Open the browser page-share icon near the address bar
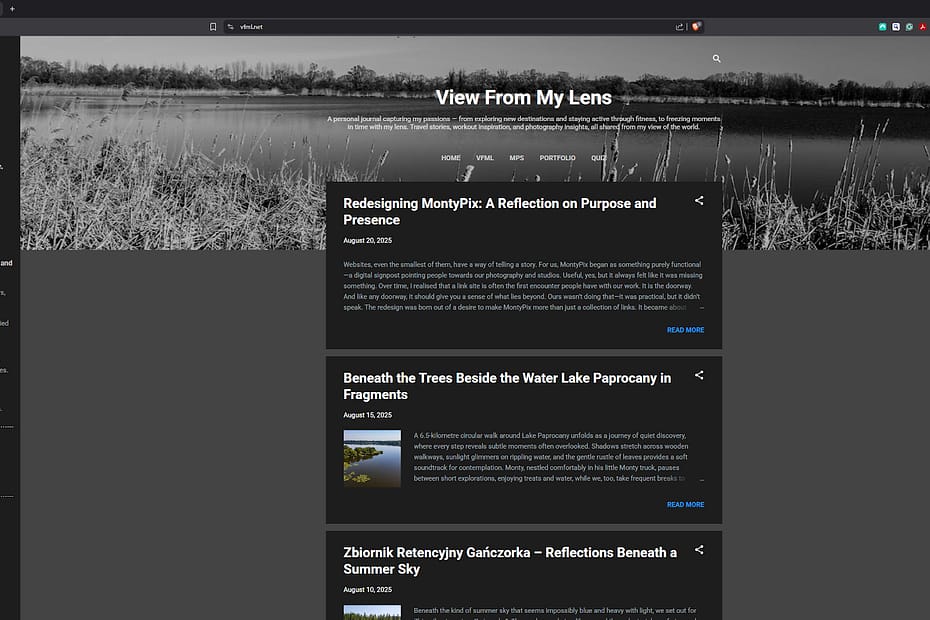 679,26
